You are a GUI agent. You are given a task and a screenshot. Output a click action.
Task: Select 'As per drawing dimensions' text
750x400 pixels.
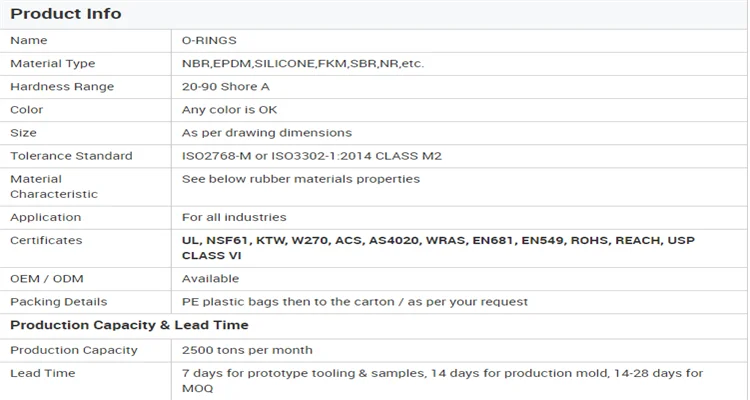(x=266, y=133)
